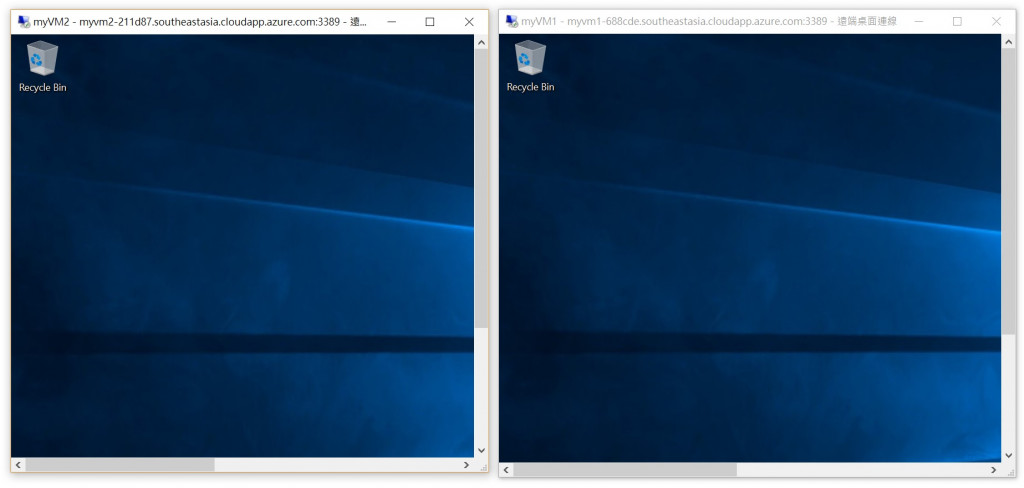
Task: Open myVM1 remote desktop title bar icon
Action: click(511, 22)
